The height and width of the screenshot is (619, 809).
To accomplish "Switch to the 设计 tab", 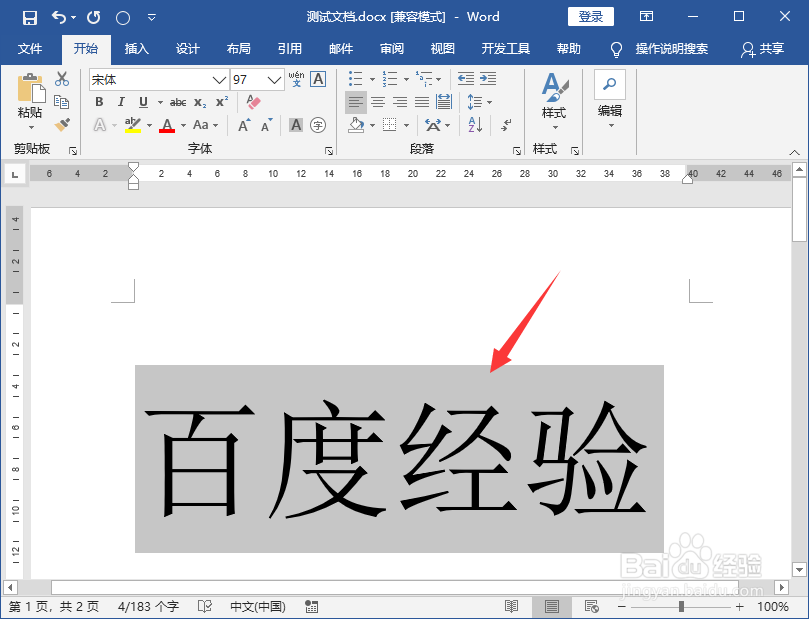I will [x=187, y=48].
